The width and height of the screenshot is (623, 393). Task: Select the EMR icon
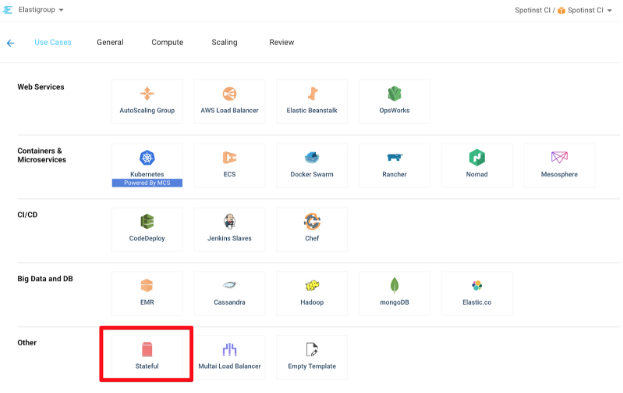coord(147,285)
